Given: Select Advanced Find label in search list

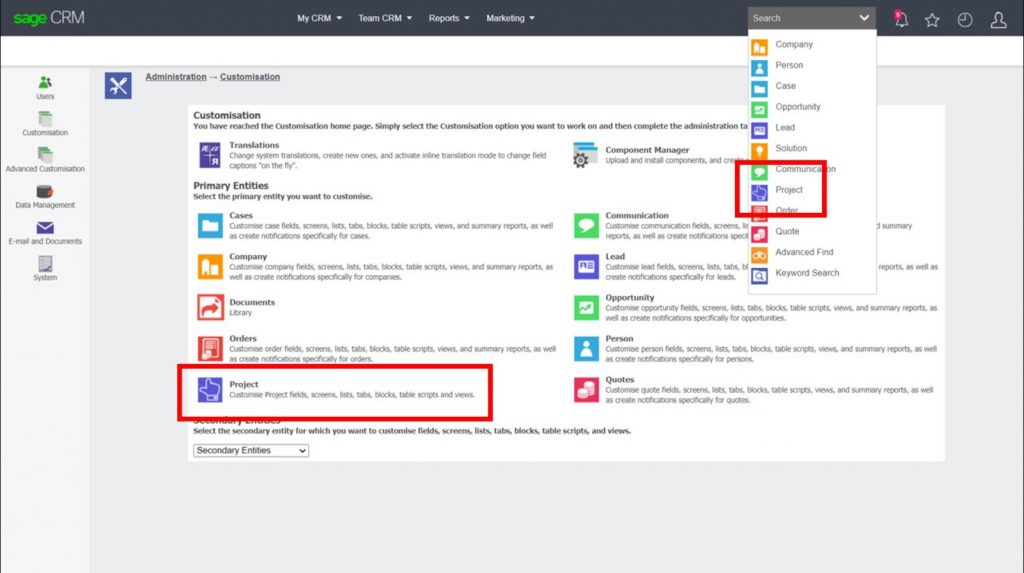Looking at the screenshot, I should click(x=804, y=252).
